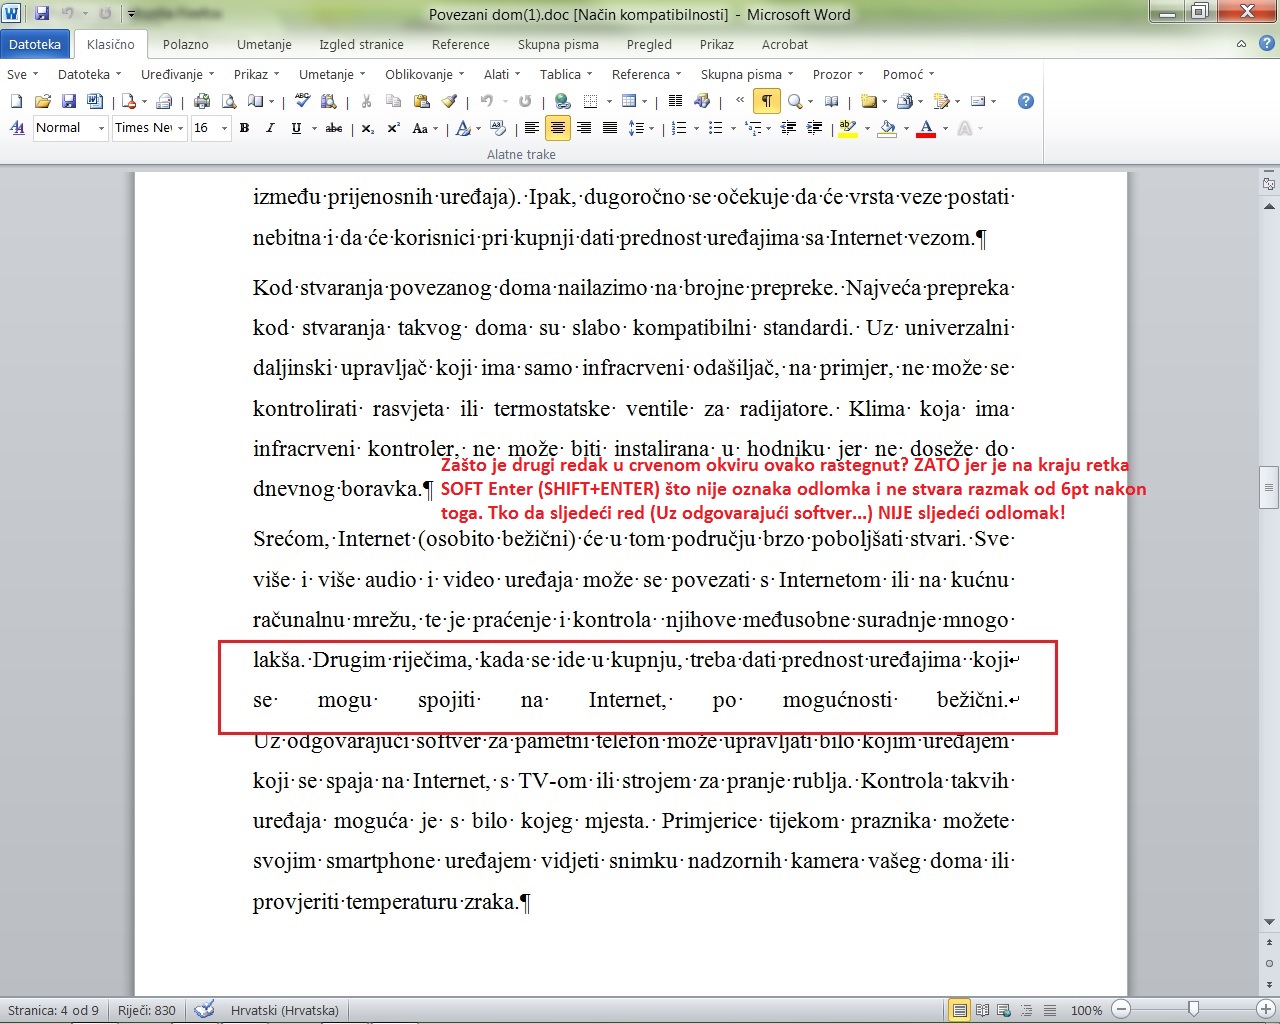Open the underline style dropdown arrow
This screenshot has width=1280, height=1024.
(314, 128)
